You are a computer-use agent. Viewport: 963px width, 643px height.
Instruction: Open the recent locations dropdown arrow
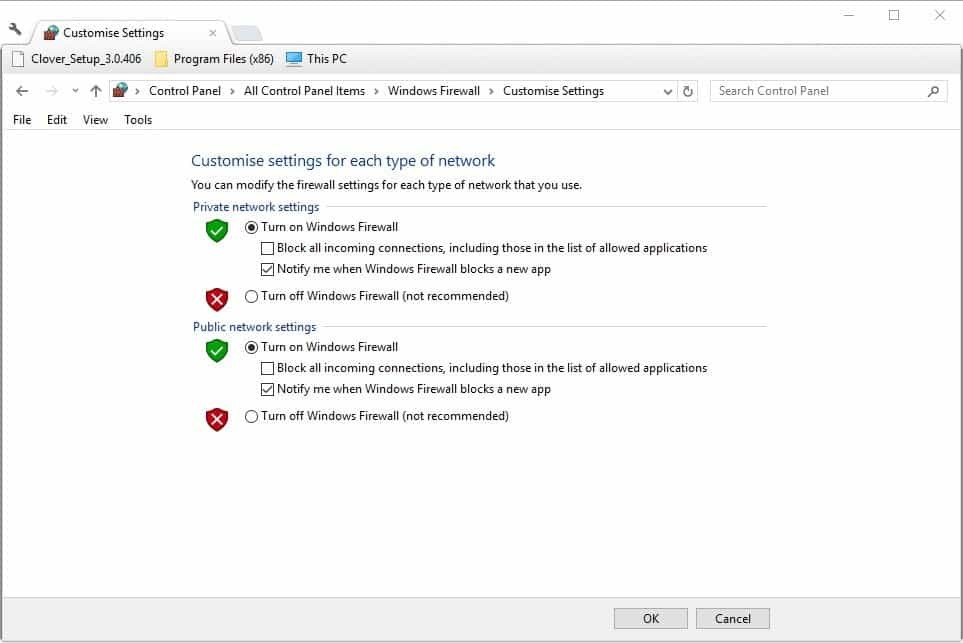click(75, 91)
